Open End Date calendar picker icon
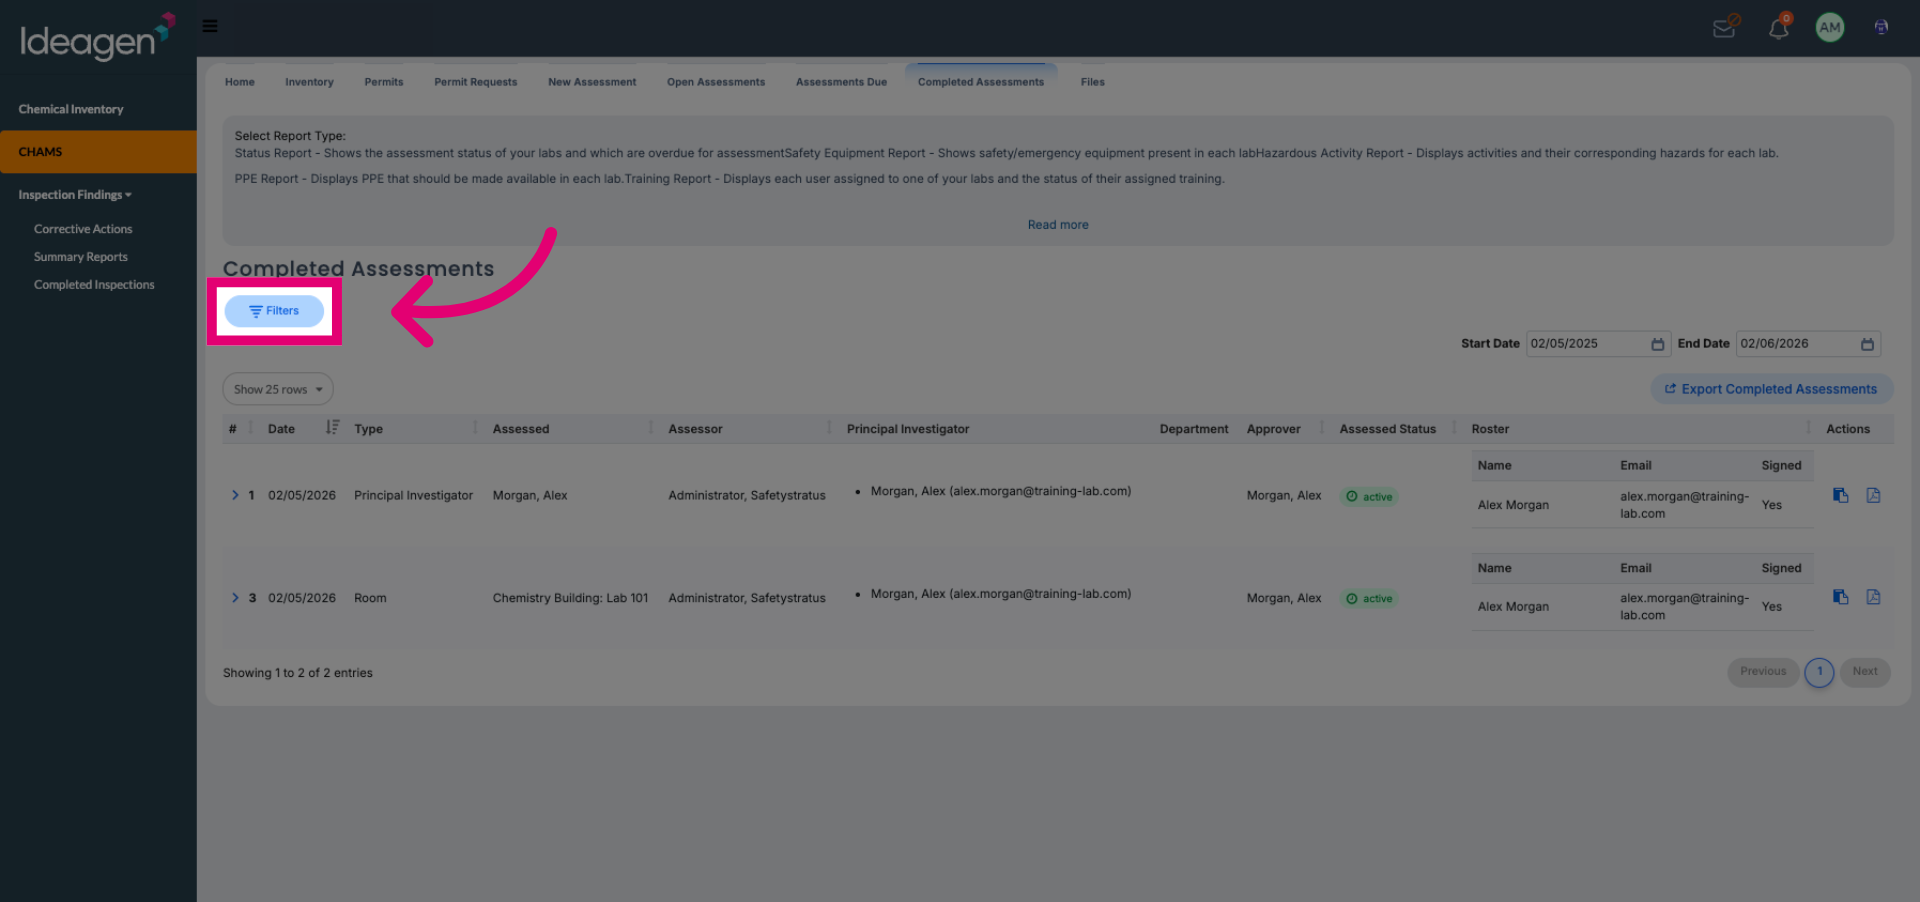Viewport: 1920px width, 902px height. [x=1867, y=344]
